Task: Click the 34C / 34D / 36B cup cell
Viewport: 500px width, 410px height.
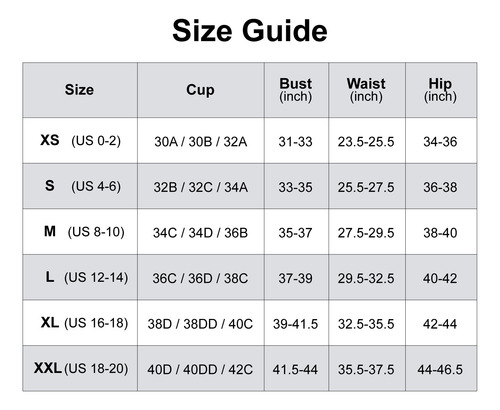Action: point(201,233)
